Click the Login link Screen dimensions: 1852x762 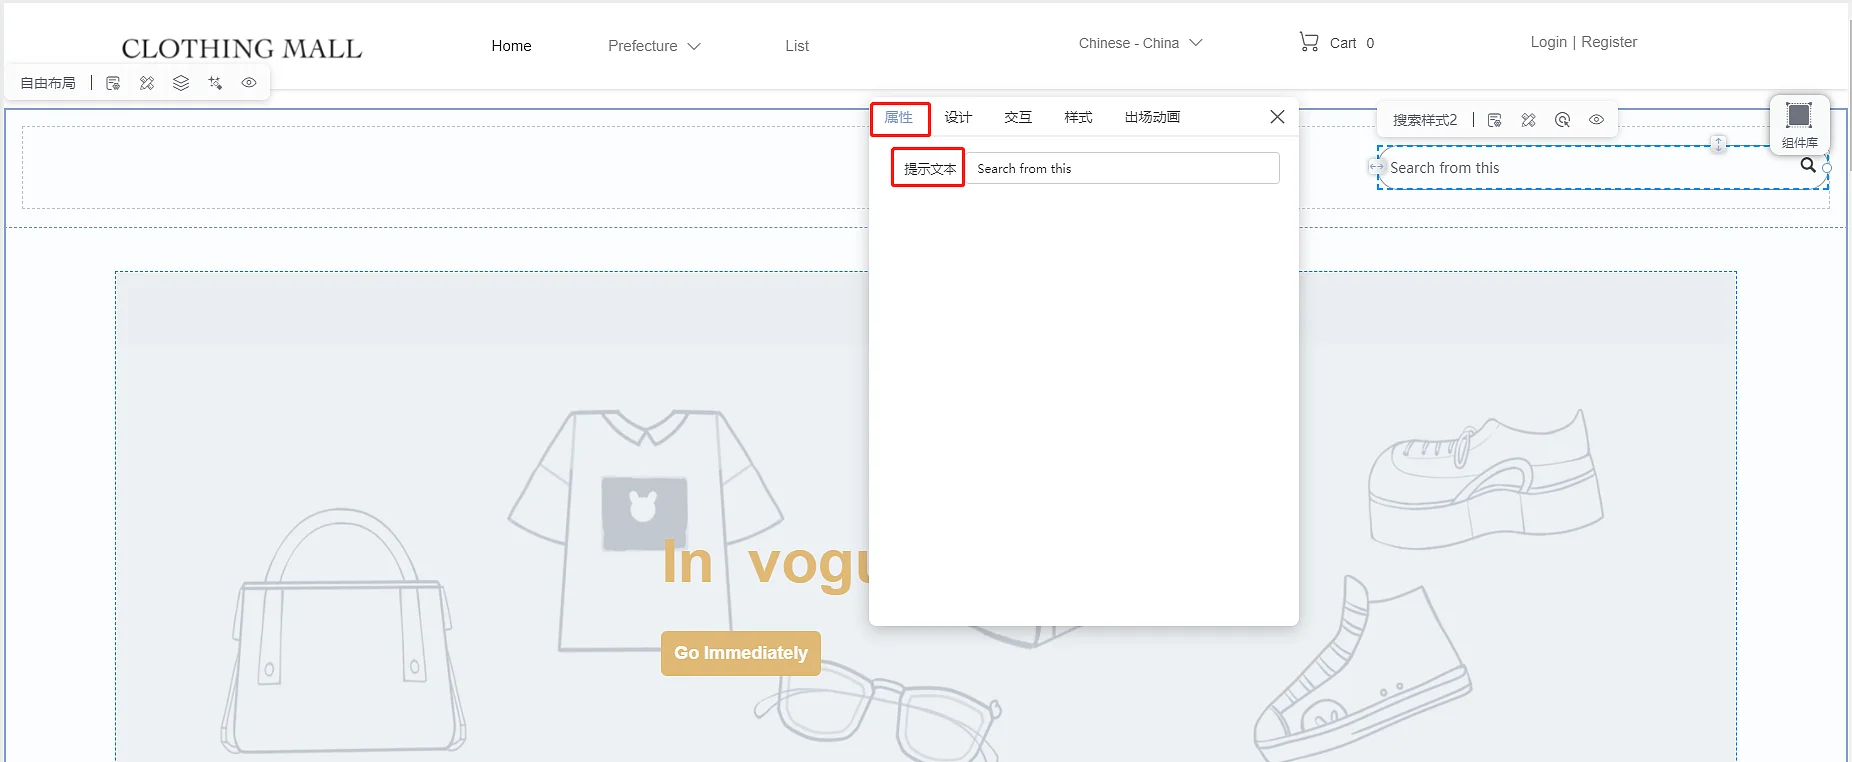click(1548, 42)
